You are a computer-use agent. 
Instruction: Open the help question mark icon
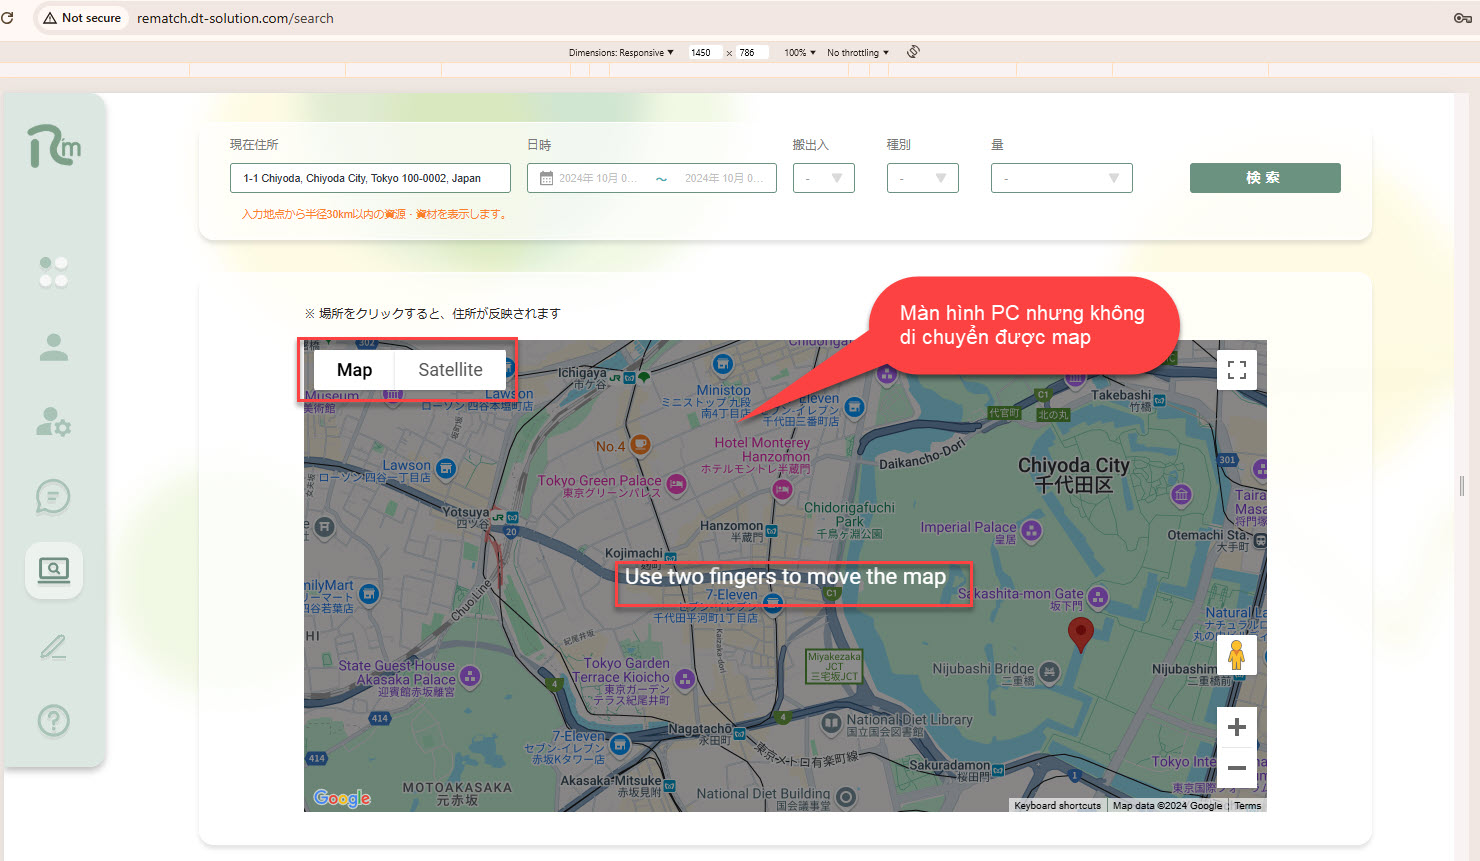54,720
